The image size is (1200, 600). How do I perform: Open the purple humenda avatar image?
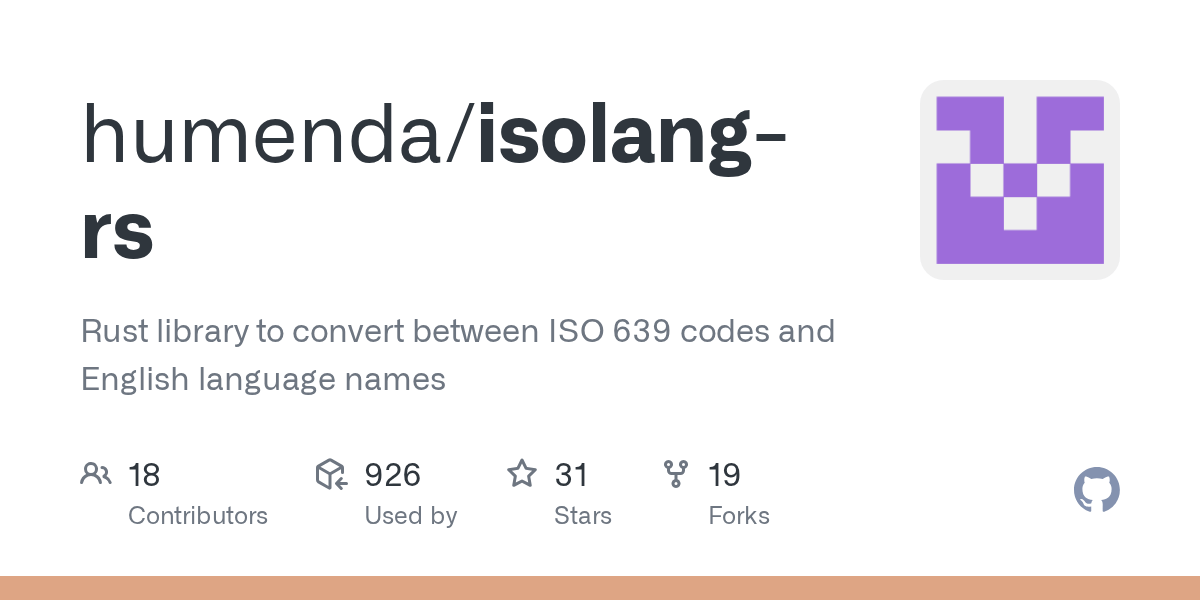pyautogui.click(x=1019, y=180)
